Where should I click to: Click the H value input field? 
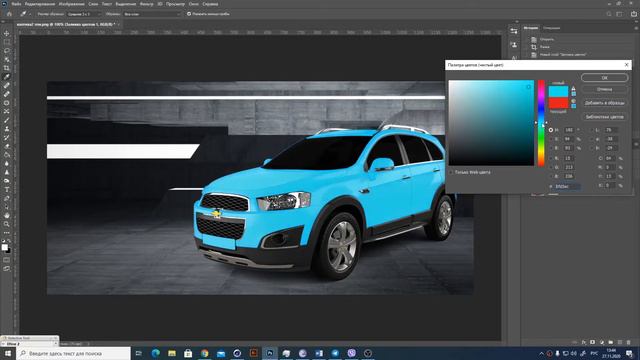coord(569,130)
